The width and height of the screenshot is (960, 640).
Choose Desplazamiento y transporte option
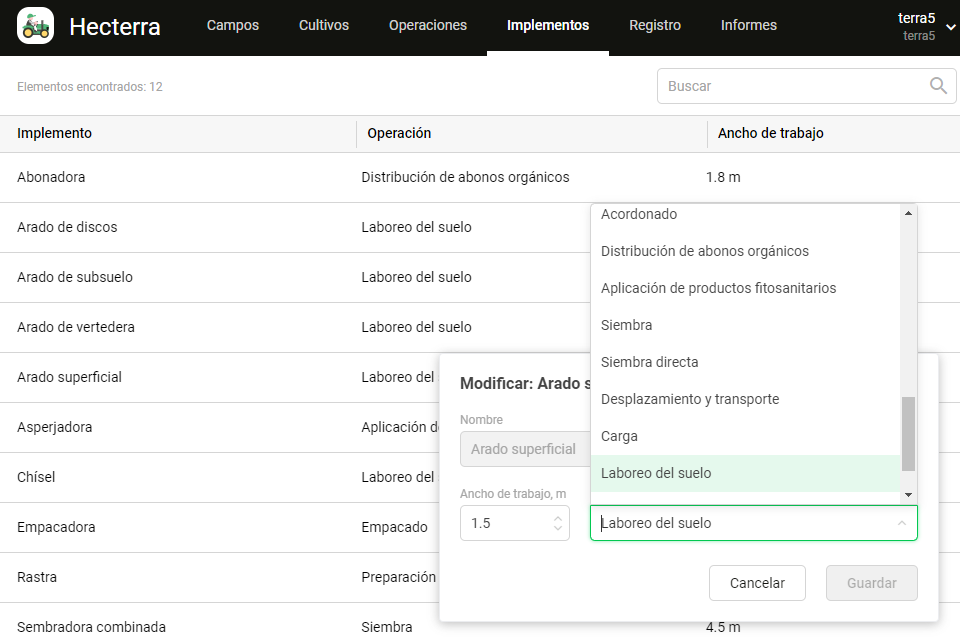pos(690,399)
